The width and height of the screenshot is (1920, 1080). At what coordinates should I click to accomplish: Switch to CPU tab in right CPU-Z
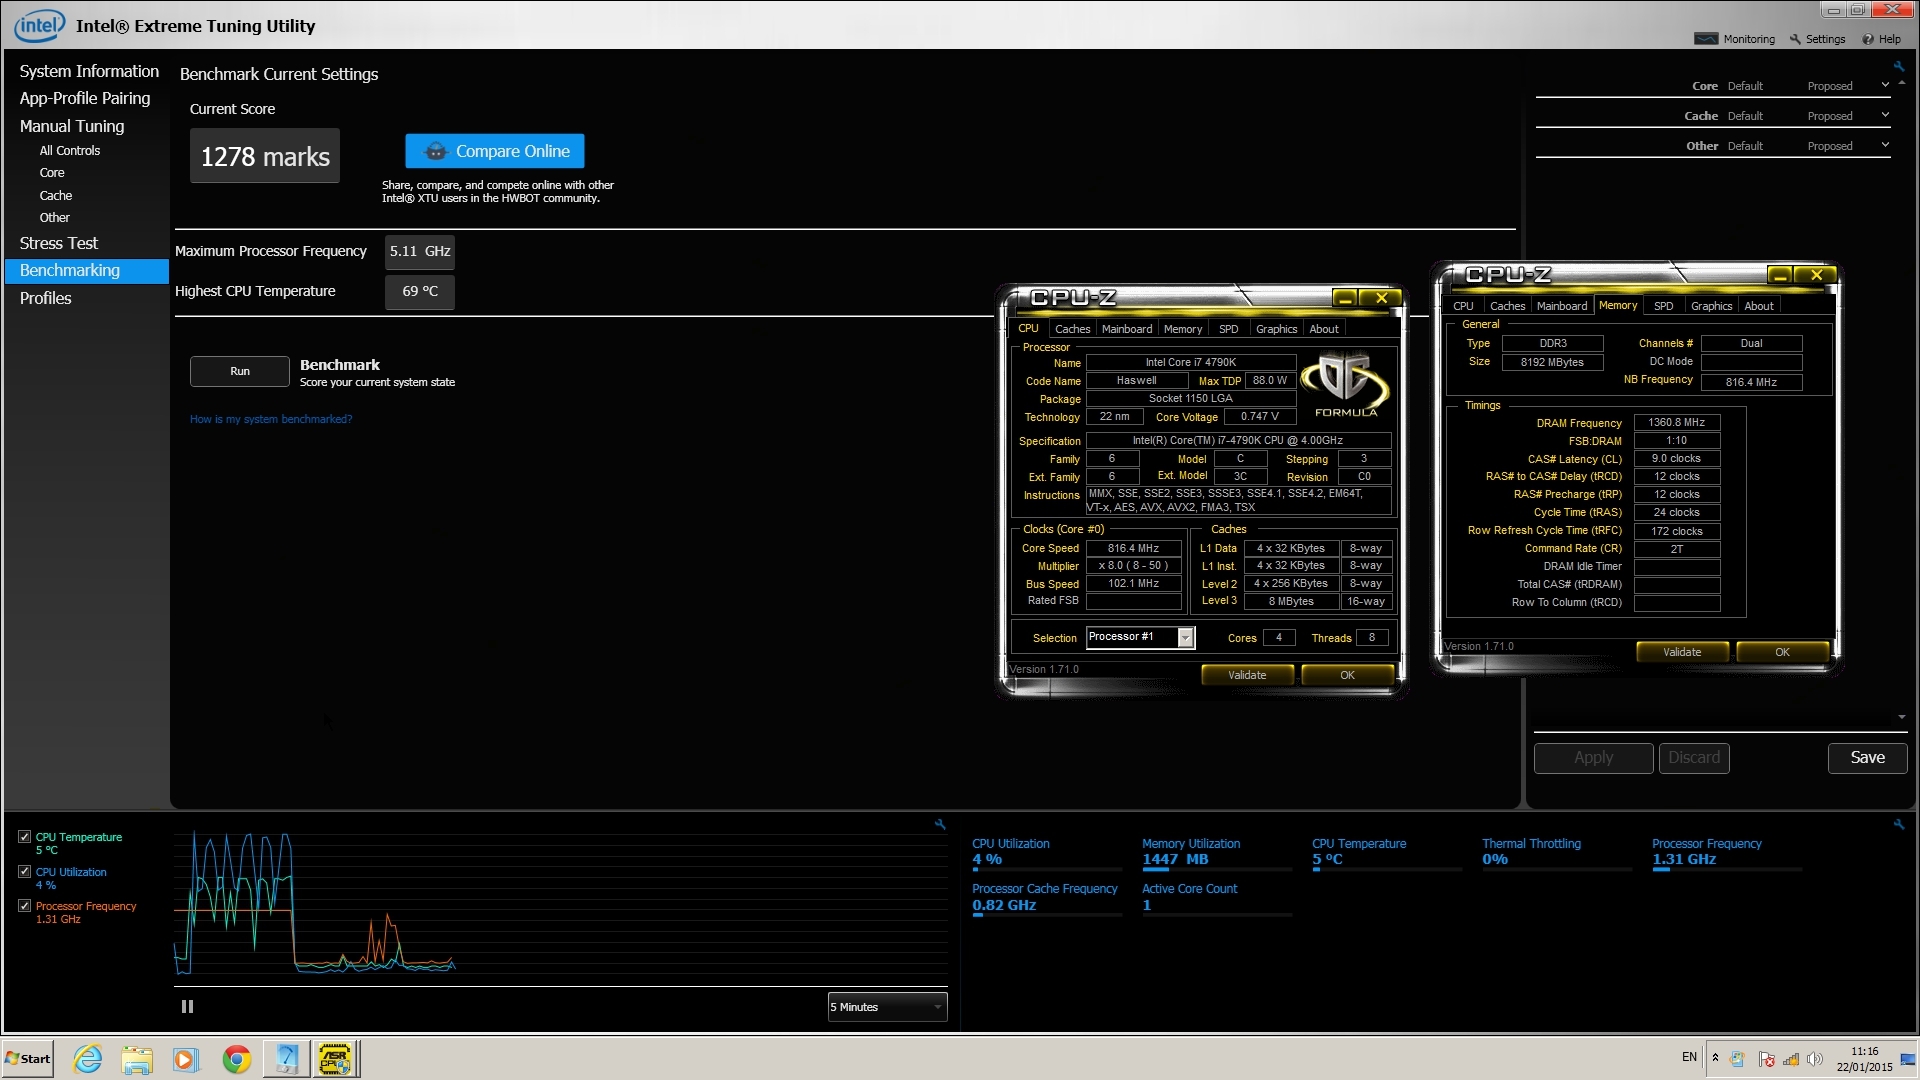1463,306
